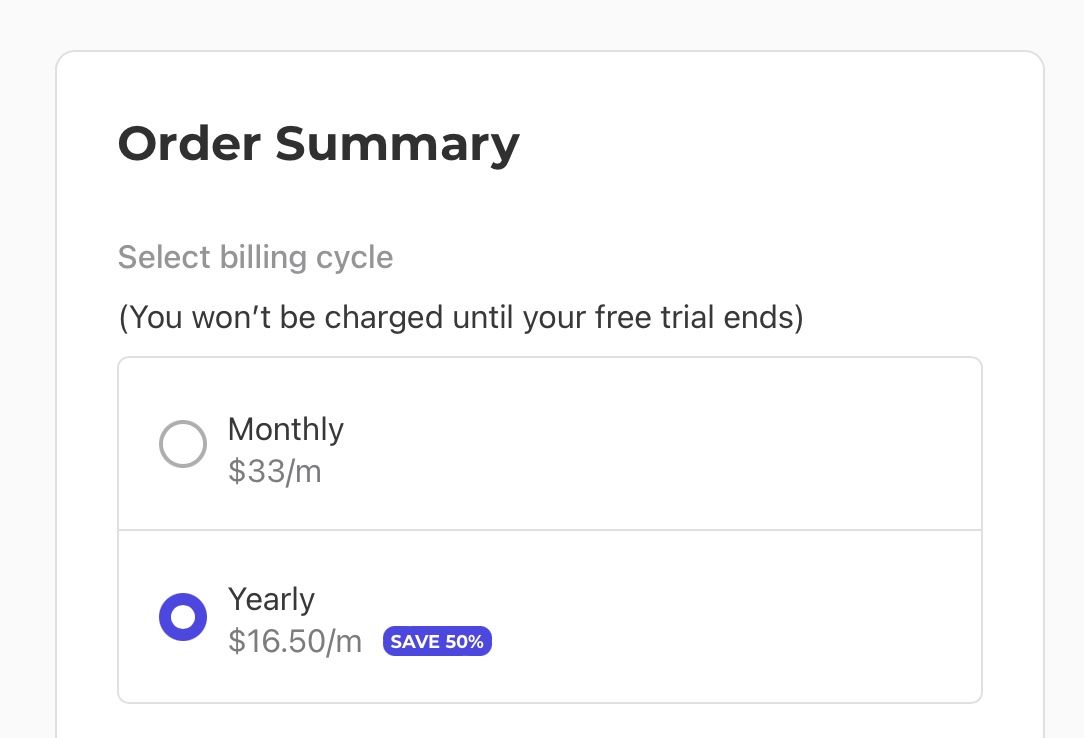Click the Yearly billing label text
This screenshot has width=1084, height=738.
(271, 599)
